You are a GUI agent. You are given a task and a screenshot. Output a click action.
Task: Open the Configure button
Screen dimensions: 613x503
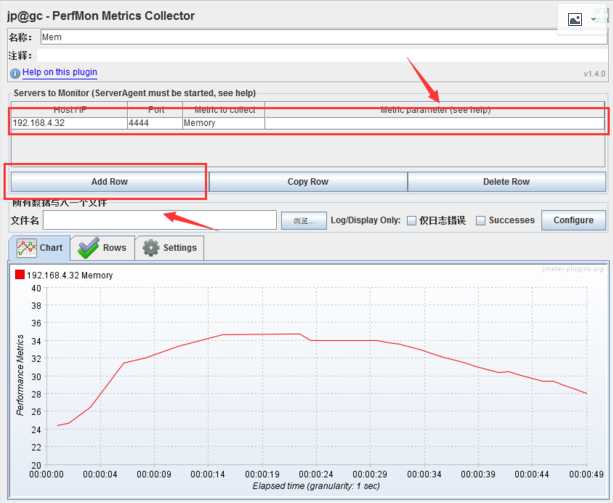[x=574, y=220]
